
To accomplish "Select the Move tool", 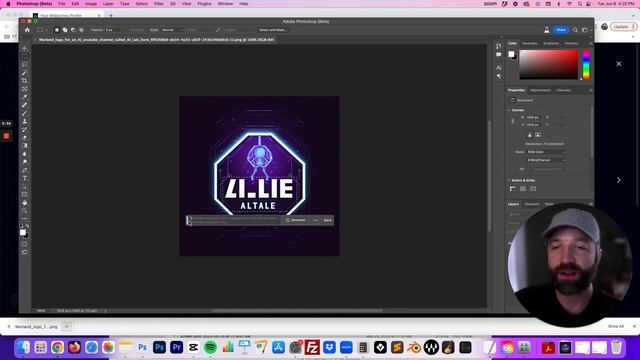I will [24, 48].
